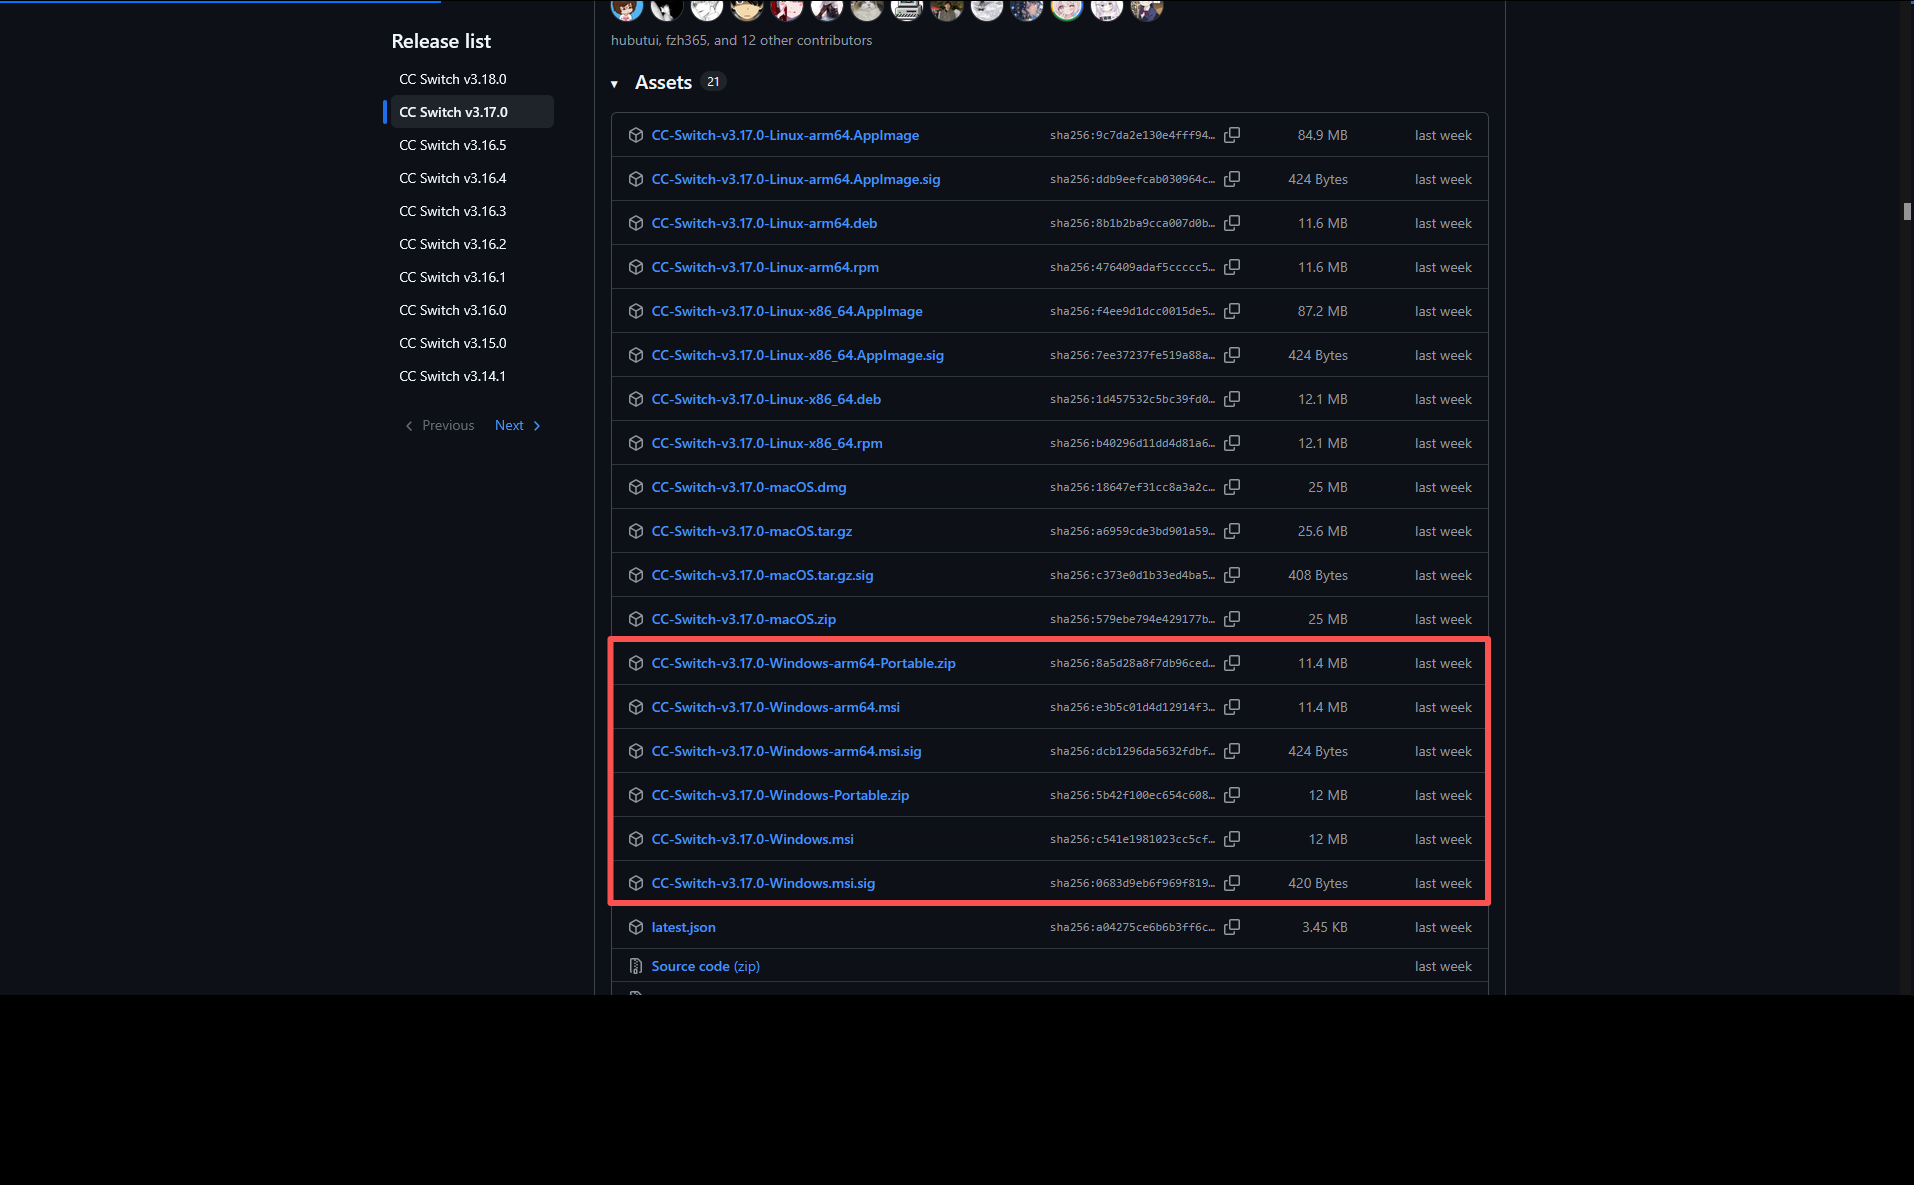This screenshot has height=1185, width=1914.
Task: Download CC-Switch-v3.17.0-Linux-arm64.AppImage
Action: click(x=785, y=135)
